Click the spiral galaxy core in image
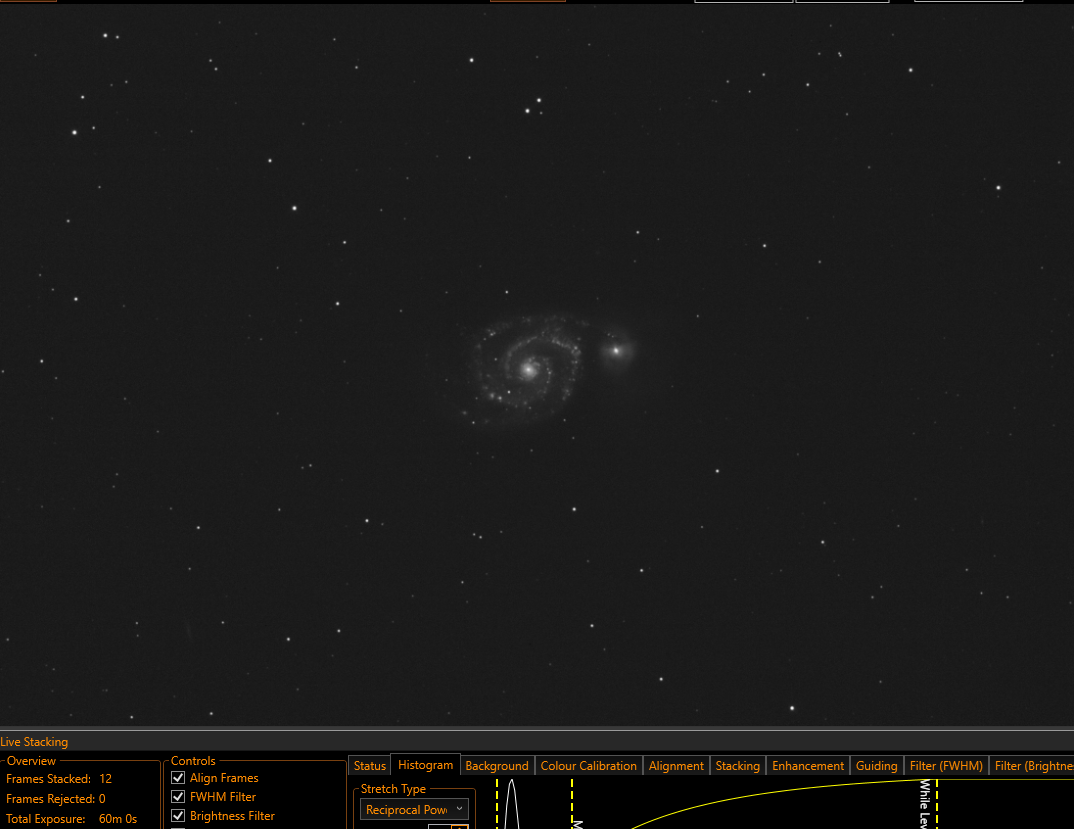This screenshot has width=1074, height=829. [528, 370]
